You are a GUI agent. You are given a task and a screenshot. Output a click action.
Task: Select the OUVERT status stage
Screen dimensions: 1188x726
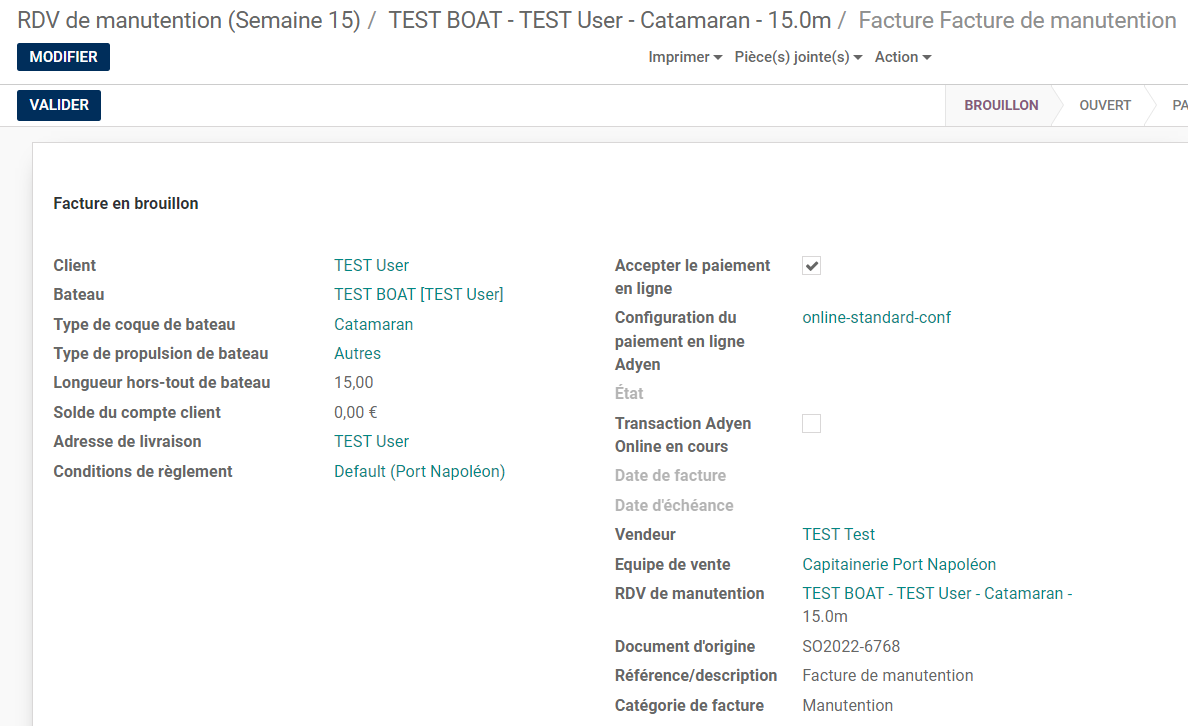pyautogui.click(x=1104, y=105)
